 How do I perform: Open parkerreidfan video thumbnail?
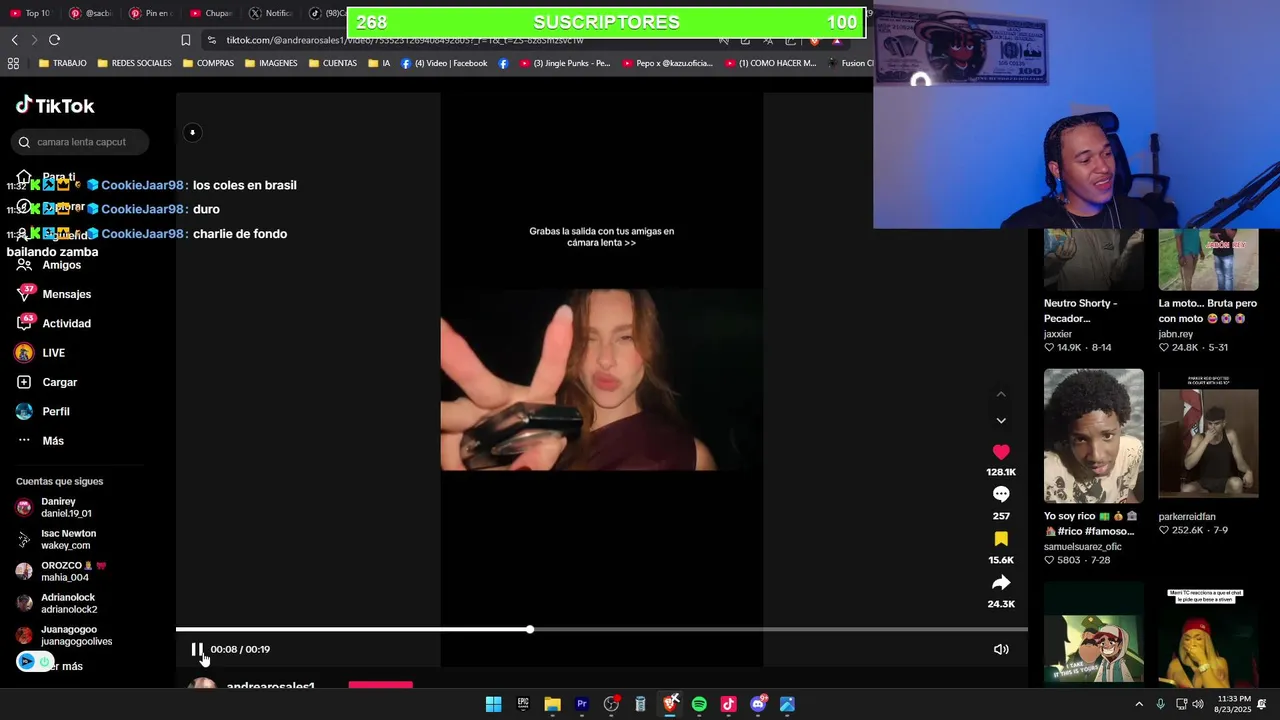[1208, 435]
